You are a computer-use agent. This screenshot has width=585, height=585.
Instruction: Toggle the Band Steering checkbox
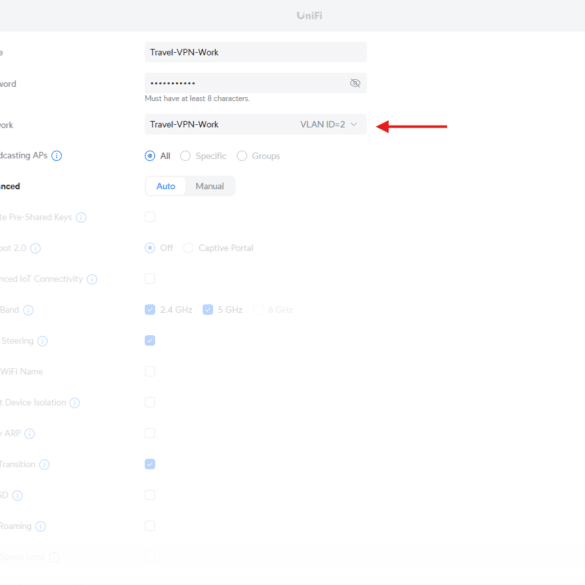point(150,340)
